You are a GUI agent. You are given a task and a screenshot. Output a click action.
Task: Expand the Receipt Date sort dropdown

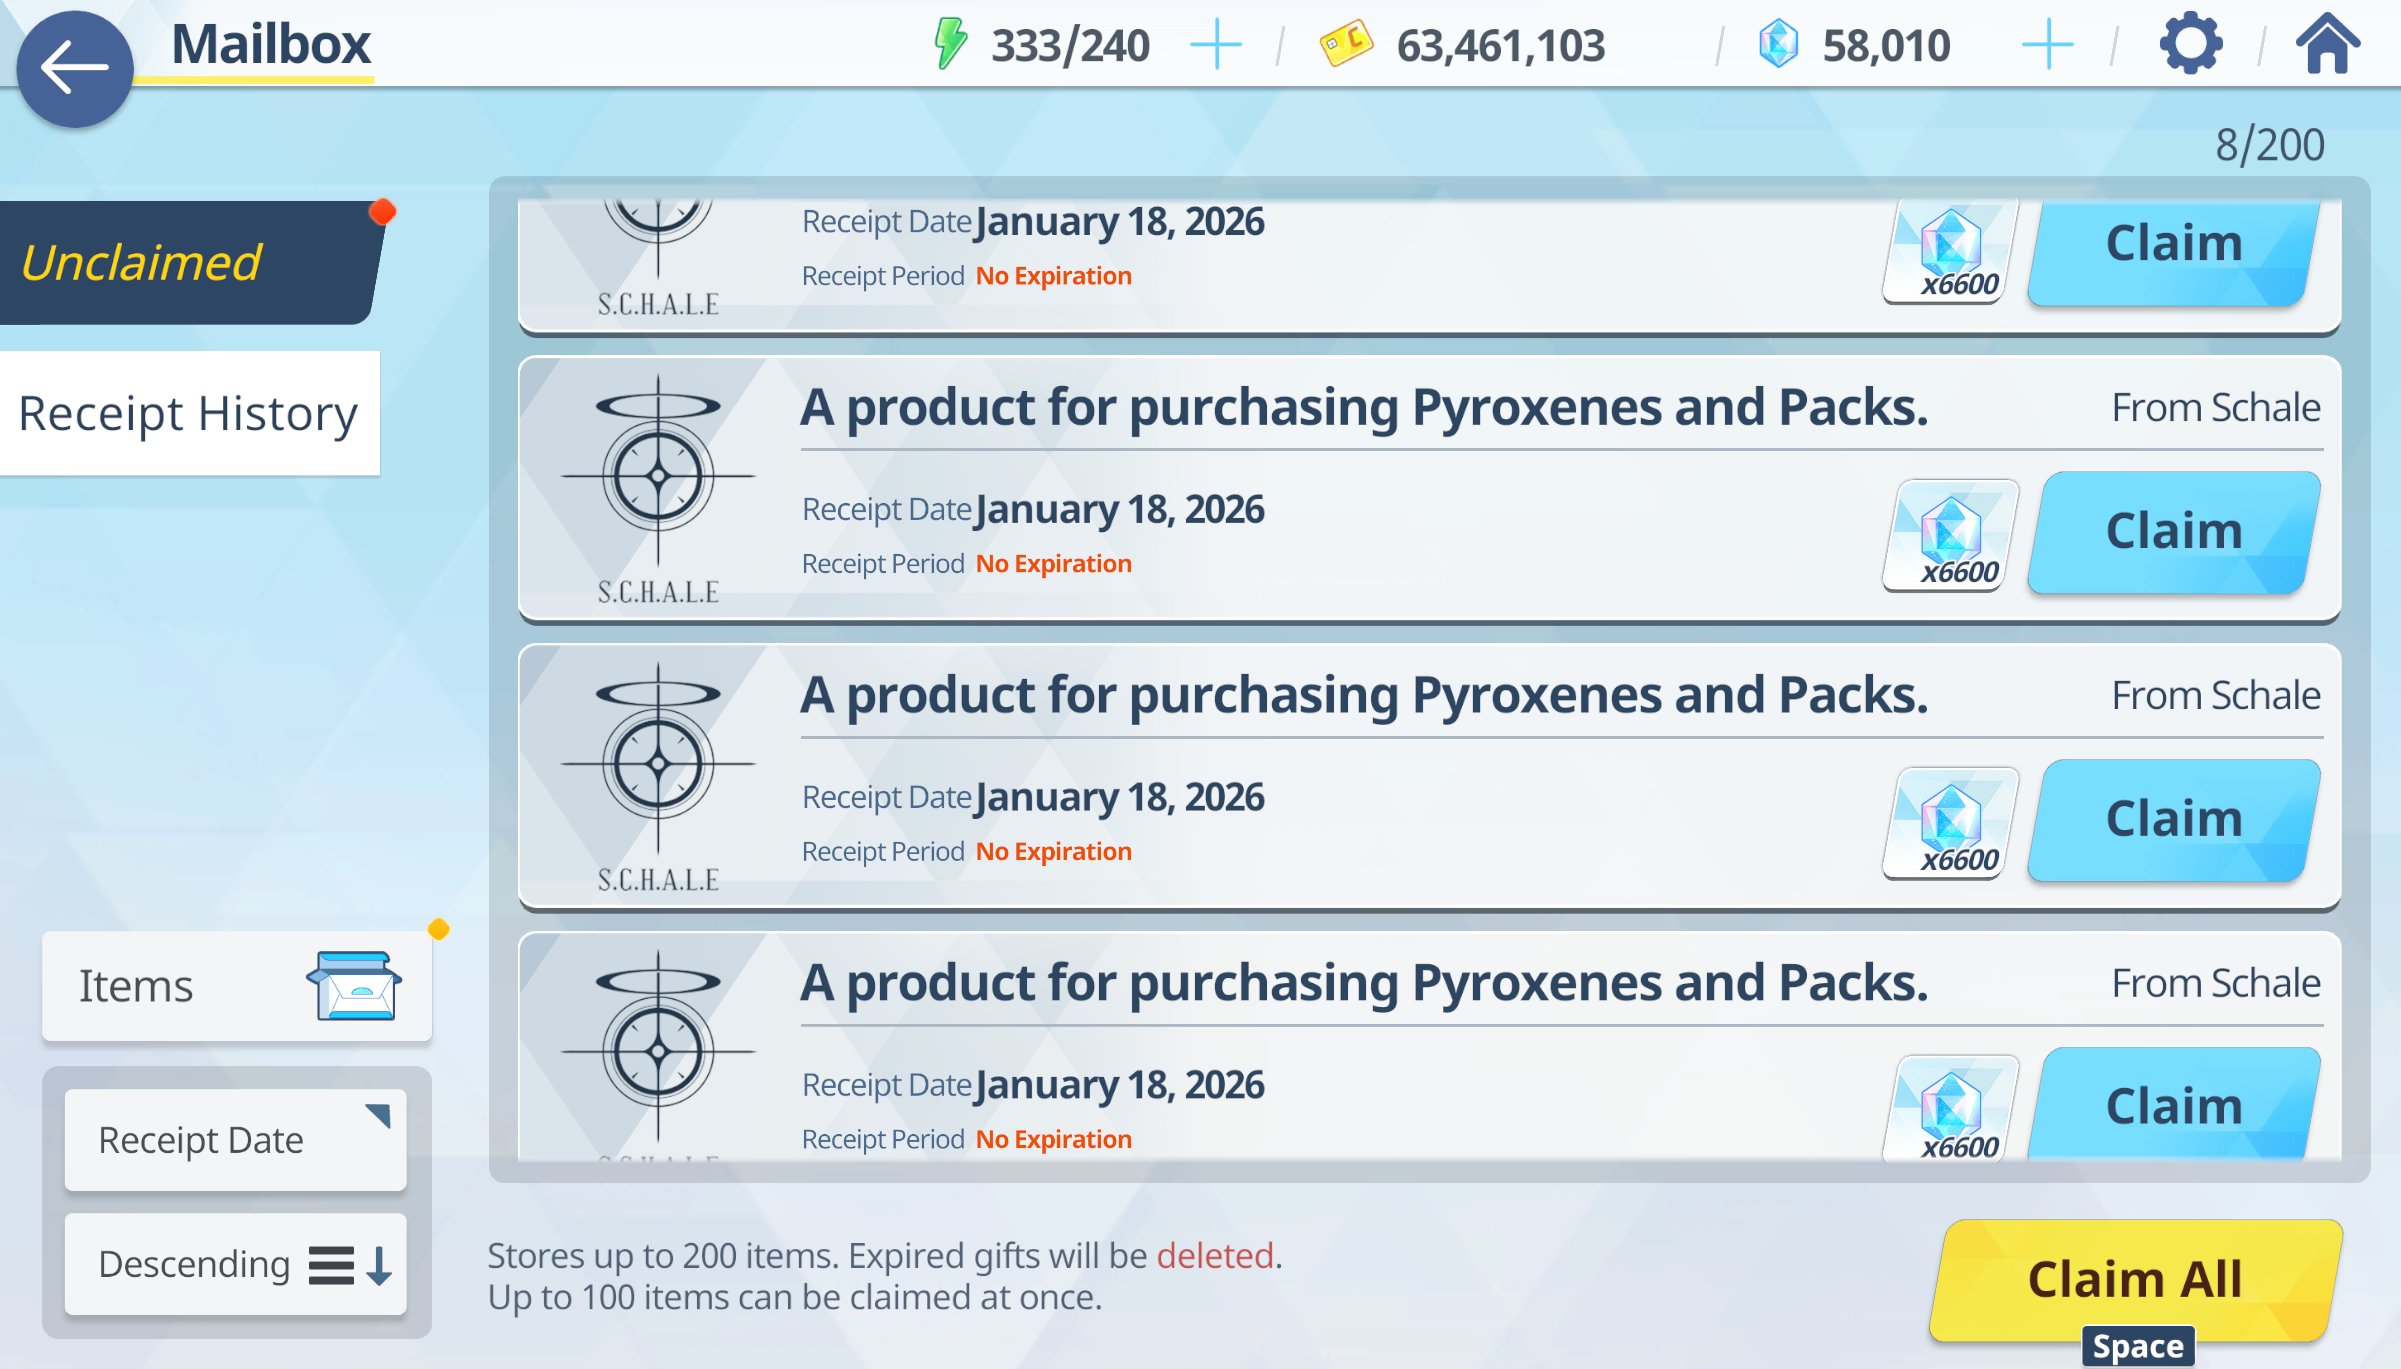point(236,1140)
